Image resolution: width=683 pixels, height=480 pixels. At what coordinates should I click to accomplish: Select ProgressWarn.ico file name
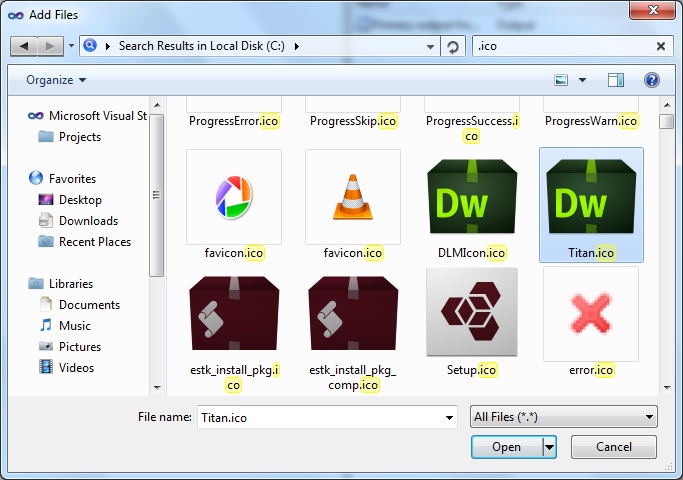pos(591,121)
